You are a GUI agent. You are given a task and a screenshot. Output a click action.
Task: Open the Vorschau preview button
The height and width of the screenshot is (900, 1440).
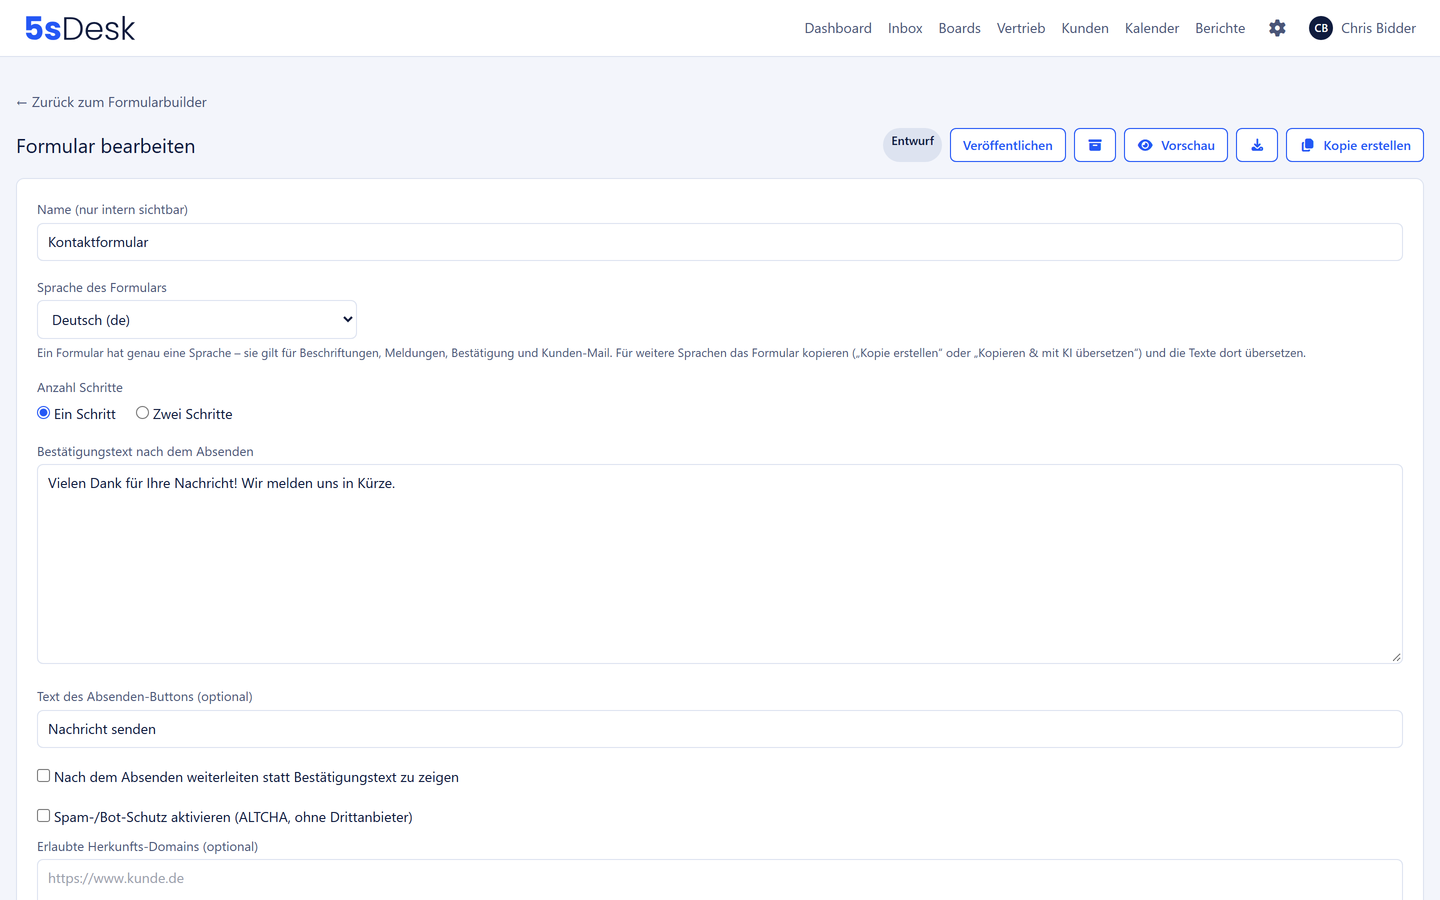point(1176,145)
